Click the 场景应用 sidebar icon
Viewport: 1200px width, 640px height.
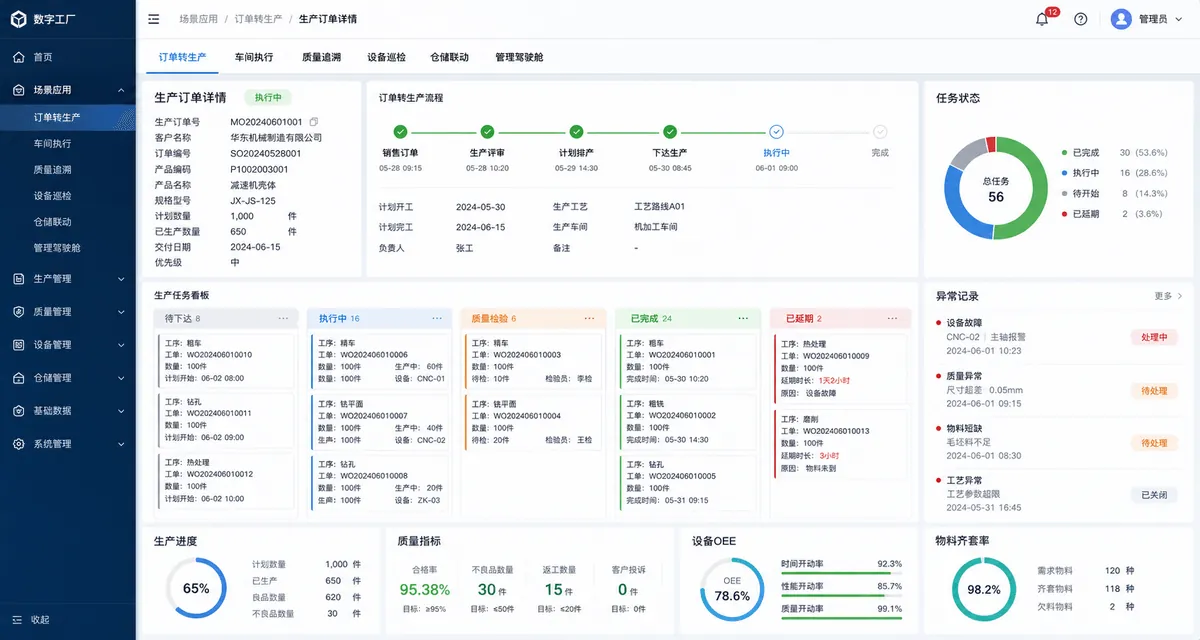[18, 90]
